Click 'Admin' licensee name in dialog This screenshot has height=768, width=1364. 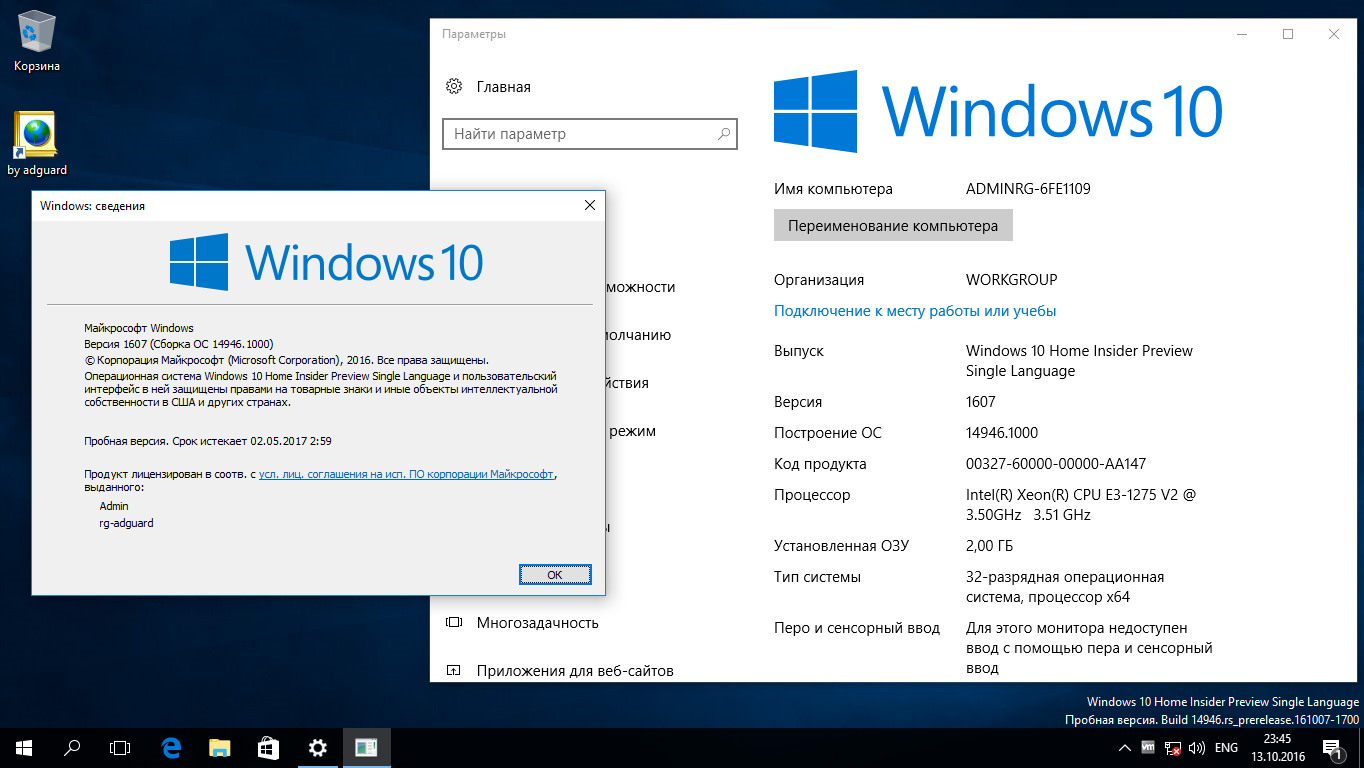click(114, 506)
